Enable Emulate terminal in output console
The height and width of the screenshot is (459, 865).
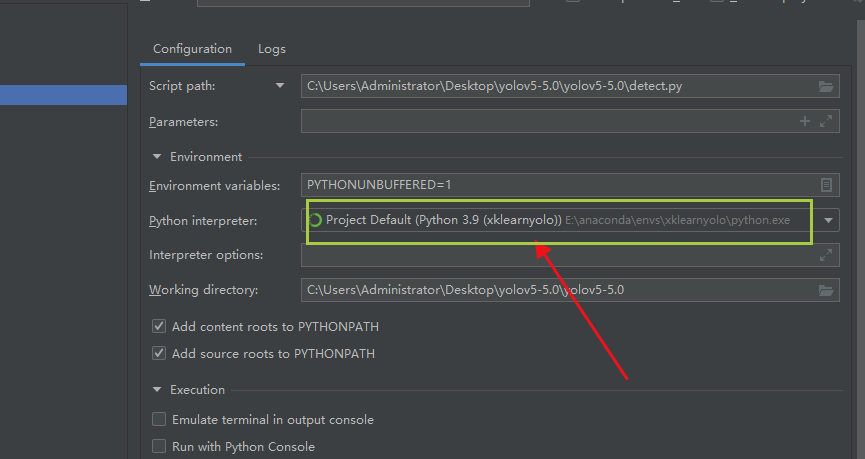pos(159,420)
